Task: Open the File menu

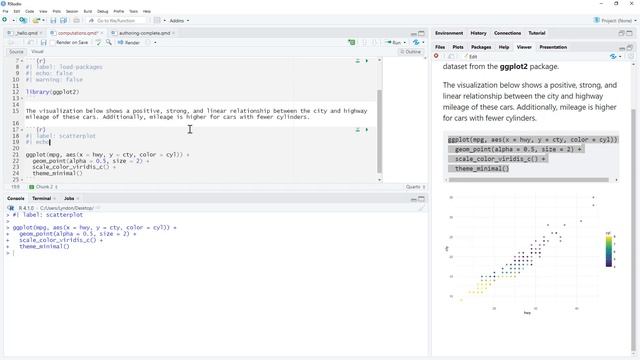Action: pos(5,11)
